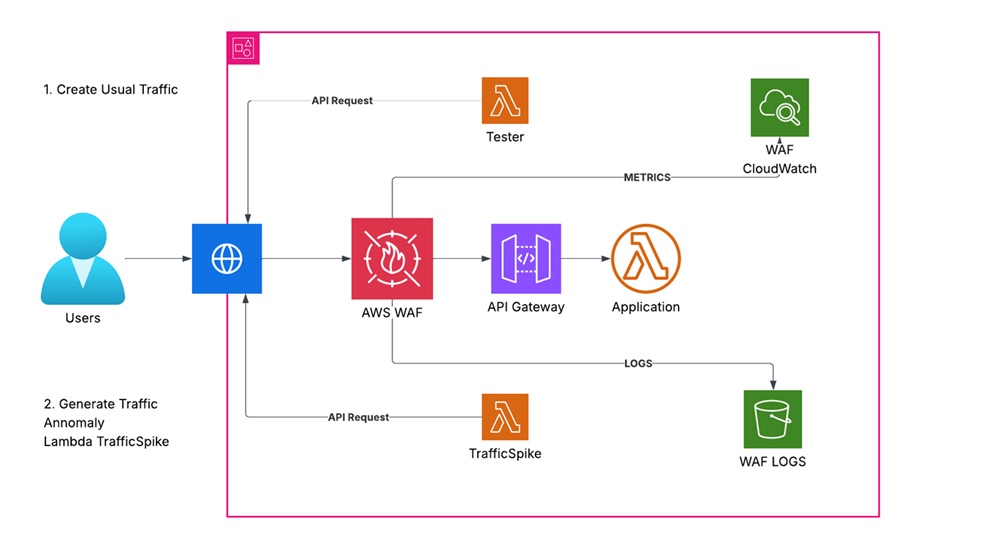Click the WAF LOGS bucket icon
Viewport: 997px width, 555px height.
774,419
